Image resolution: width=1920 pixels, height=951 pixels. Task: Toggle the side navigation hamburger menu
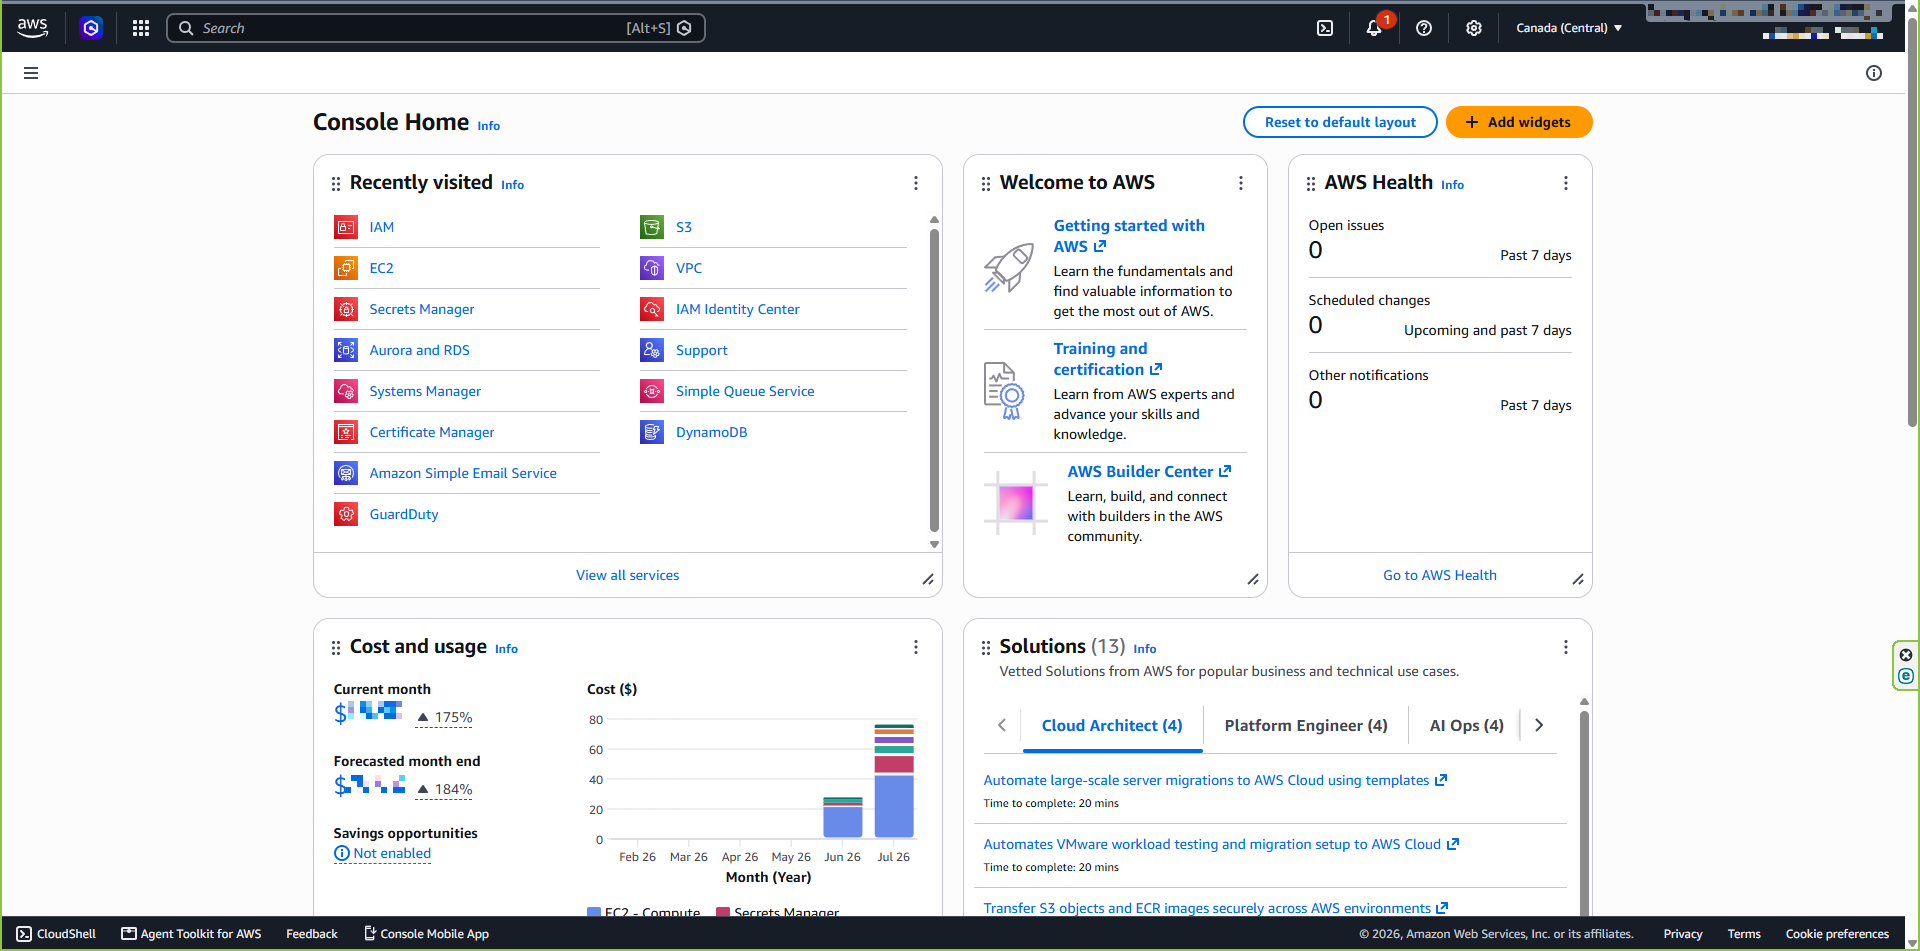pos(31,73)
